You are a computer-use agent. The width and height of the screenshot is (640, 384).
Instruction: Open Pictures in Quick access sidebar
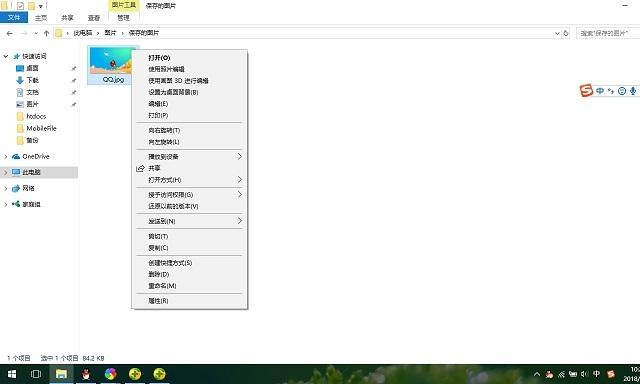(33, 104)
